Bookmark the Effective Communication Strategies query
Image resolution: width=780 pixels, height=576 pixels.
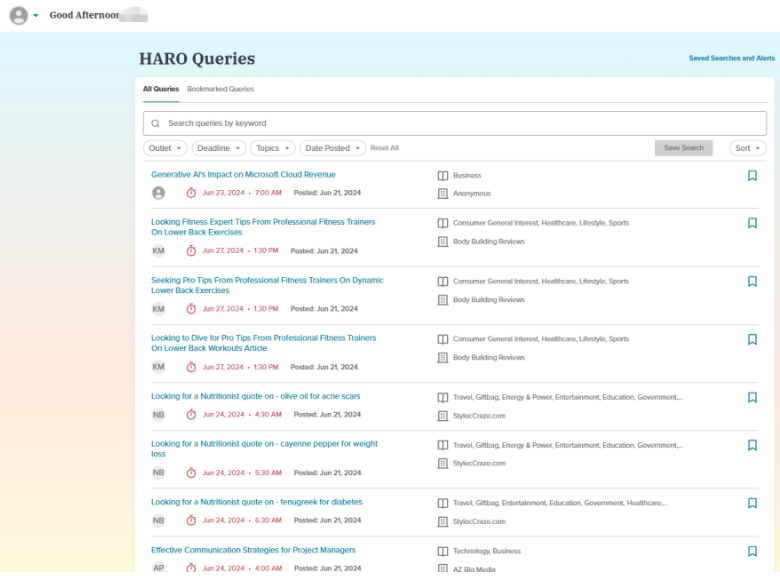752,551
